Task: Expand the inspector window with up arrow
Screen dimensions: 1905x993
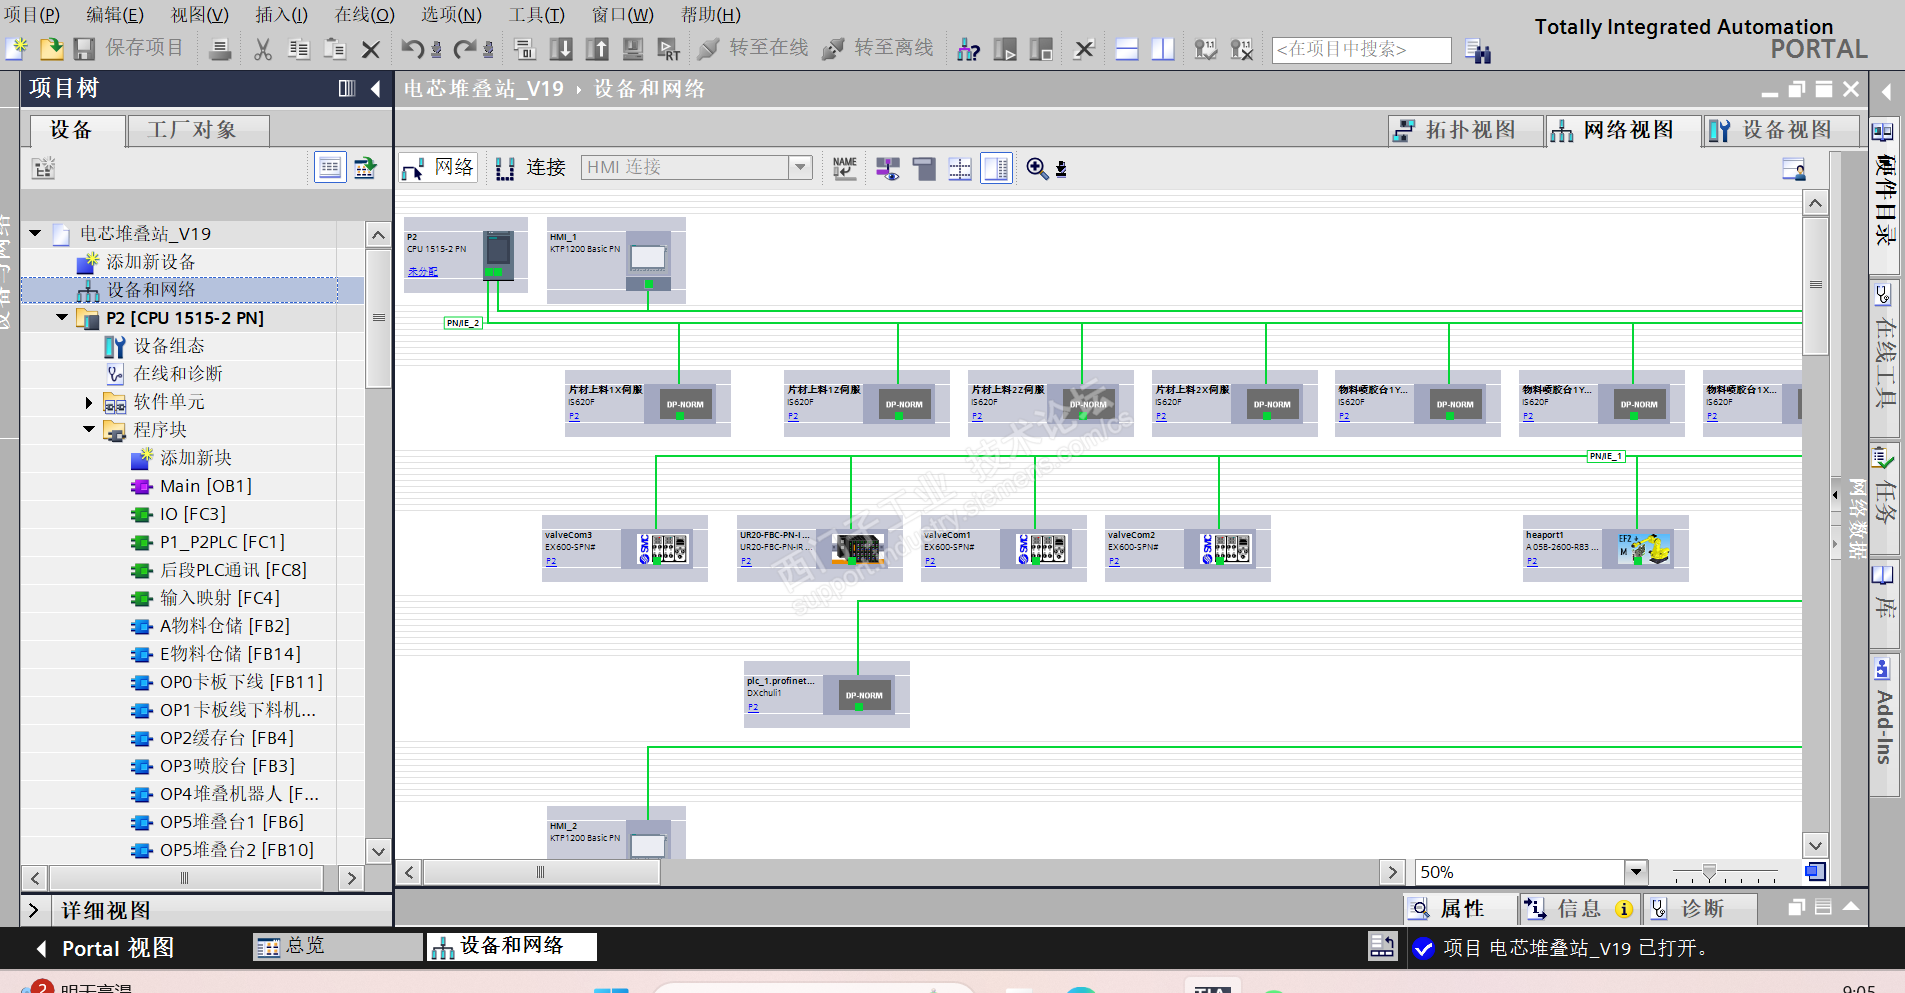Action: pyautogui.click(x=1851, y=907)
